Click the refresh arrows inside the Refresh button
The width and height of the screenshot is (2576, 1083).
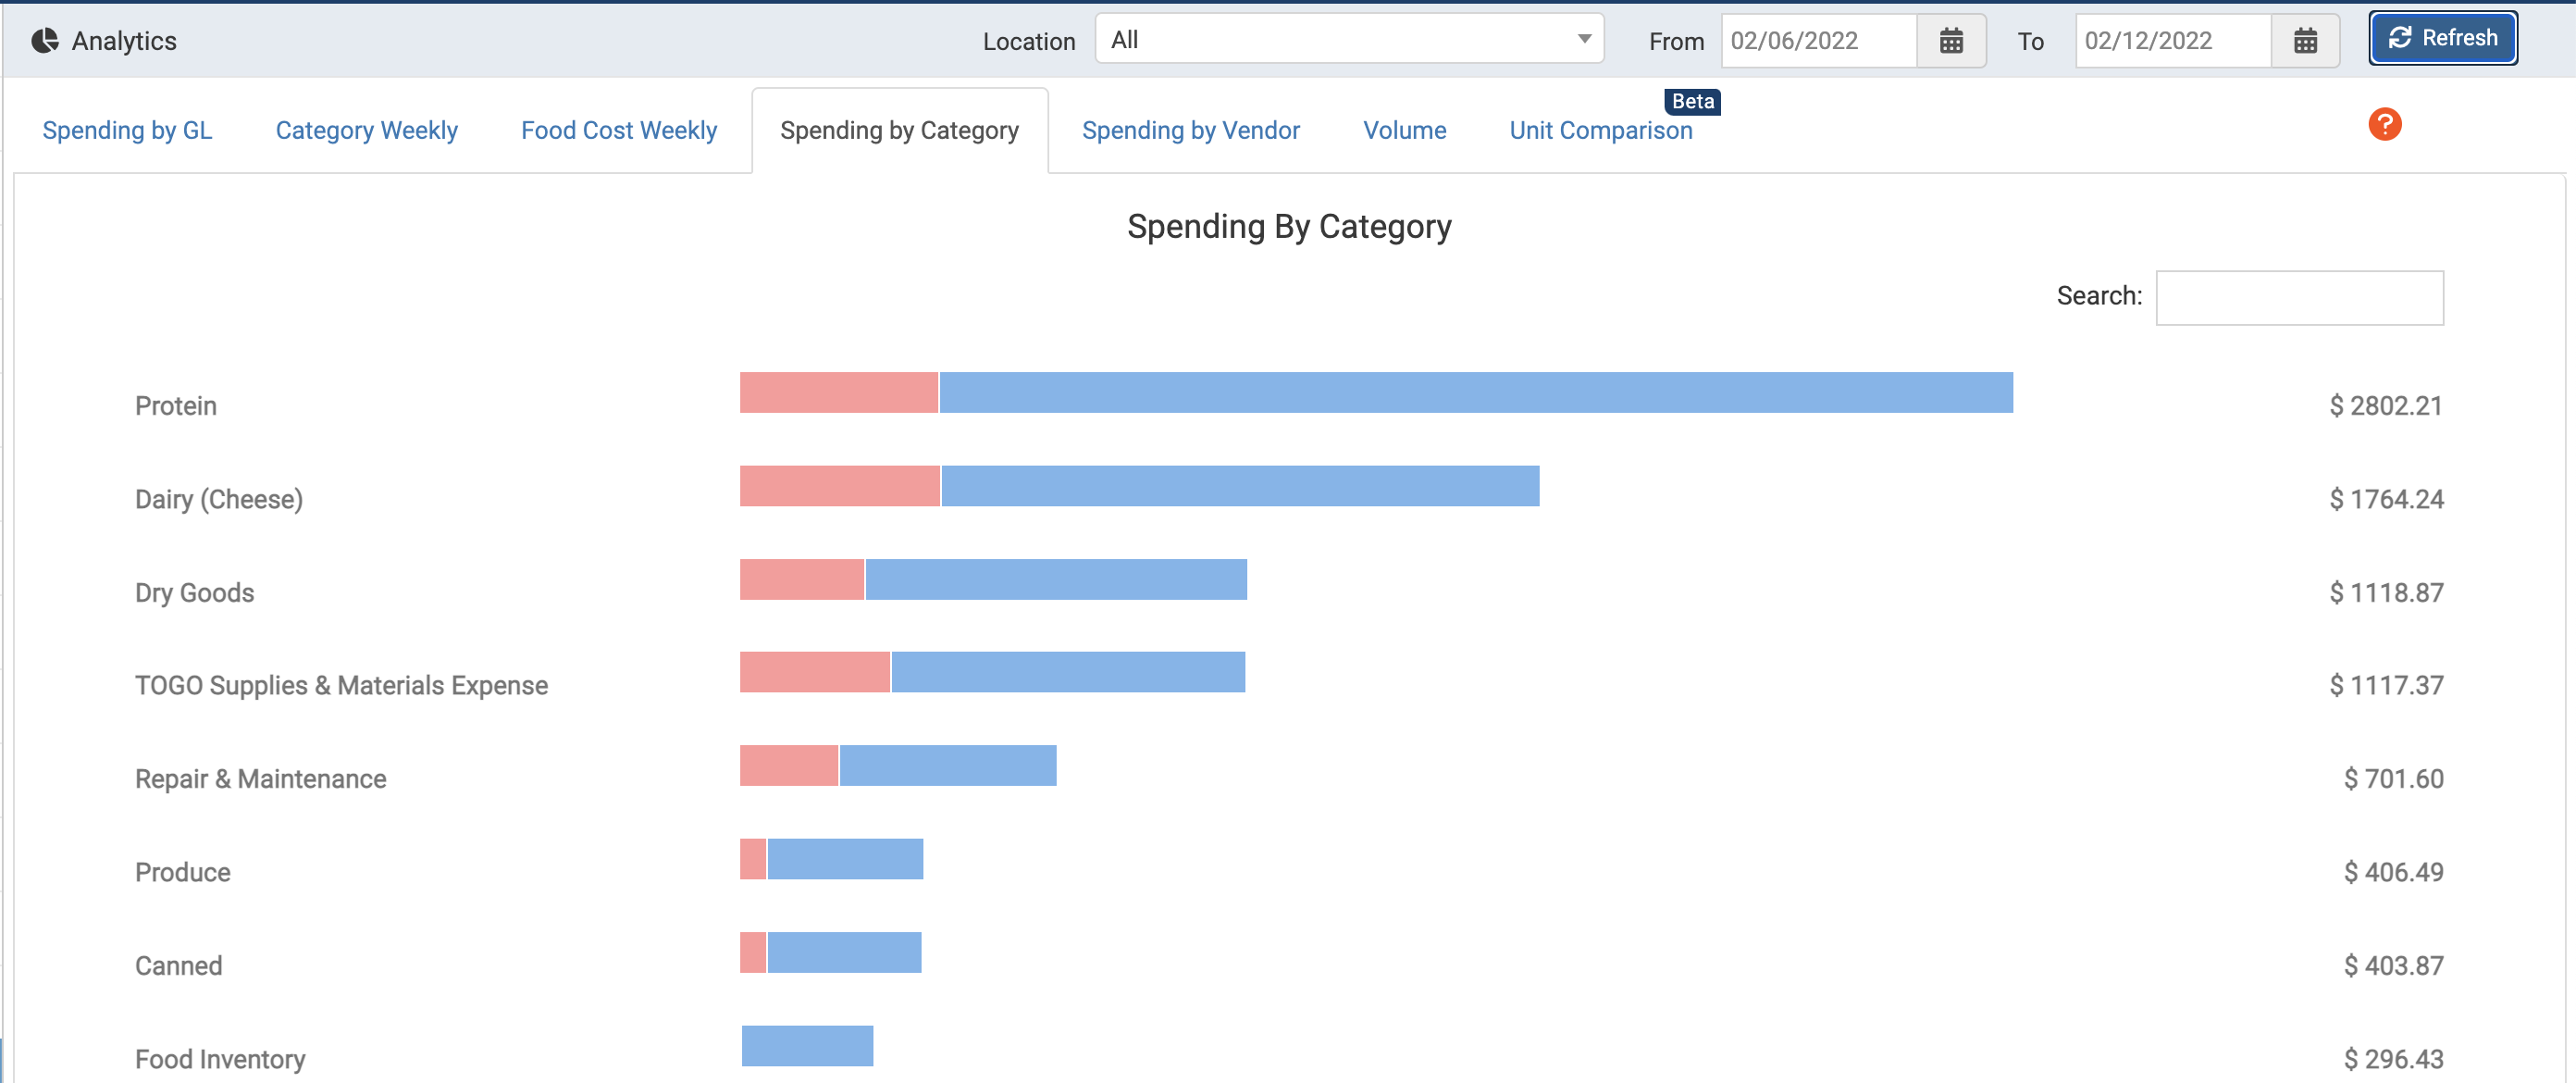click(x=2399, y=37)
